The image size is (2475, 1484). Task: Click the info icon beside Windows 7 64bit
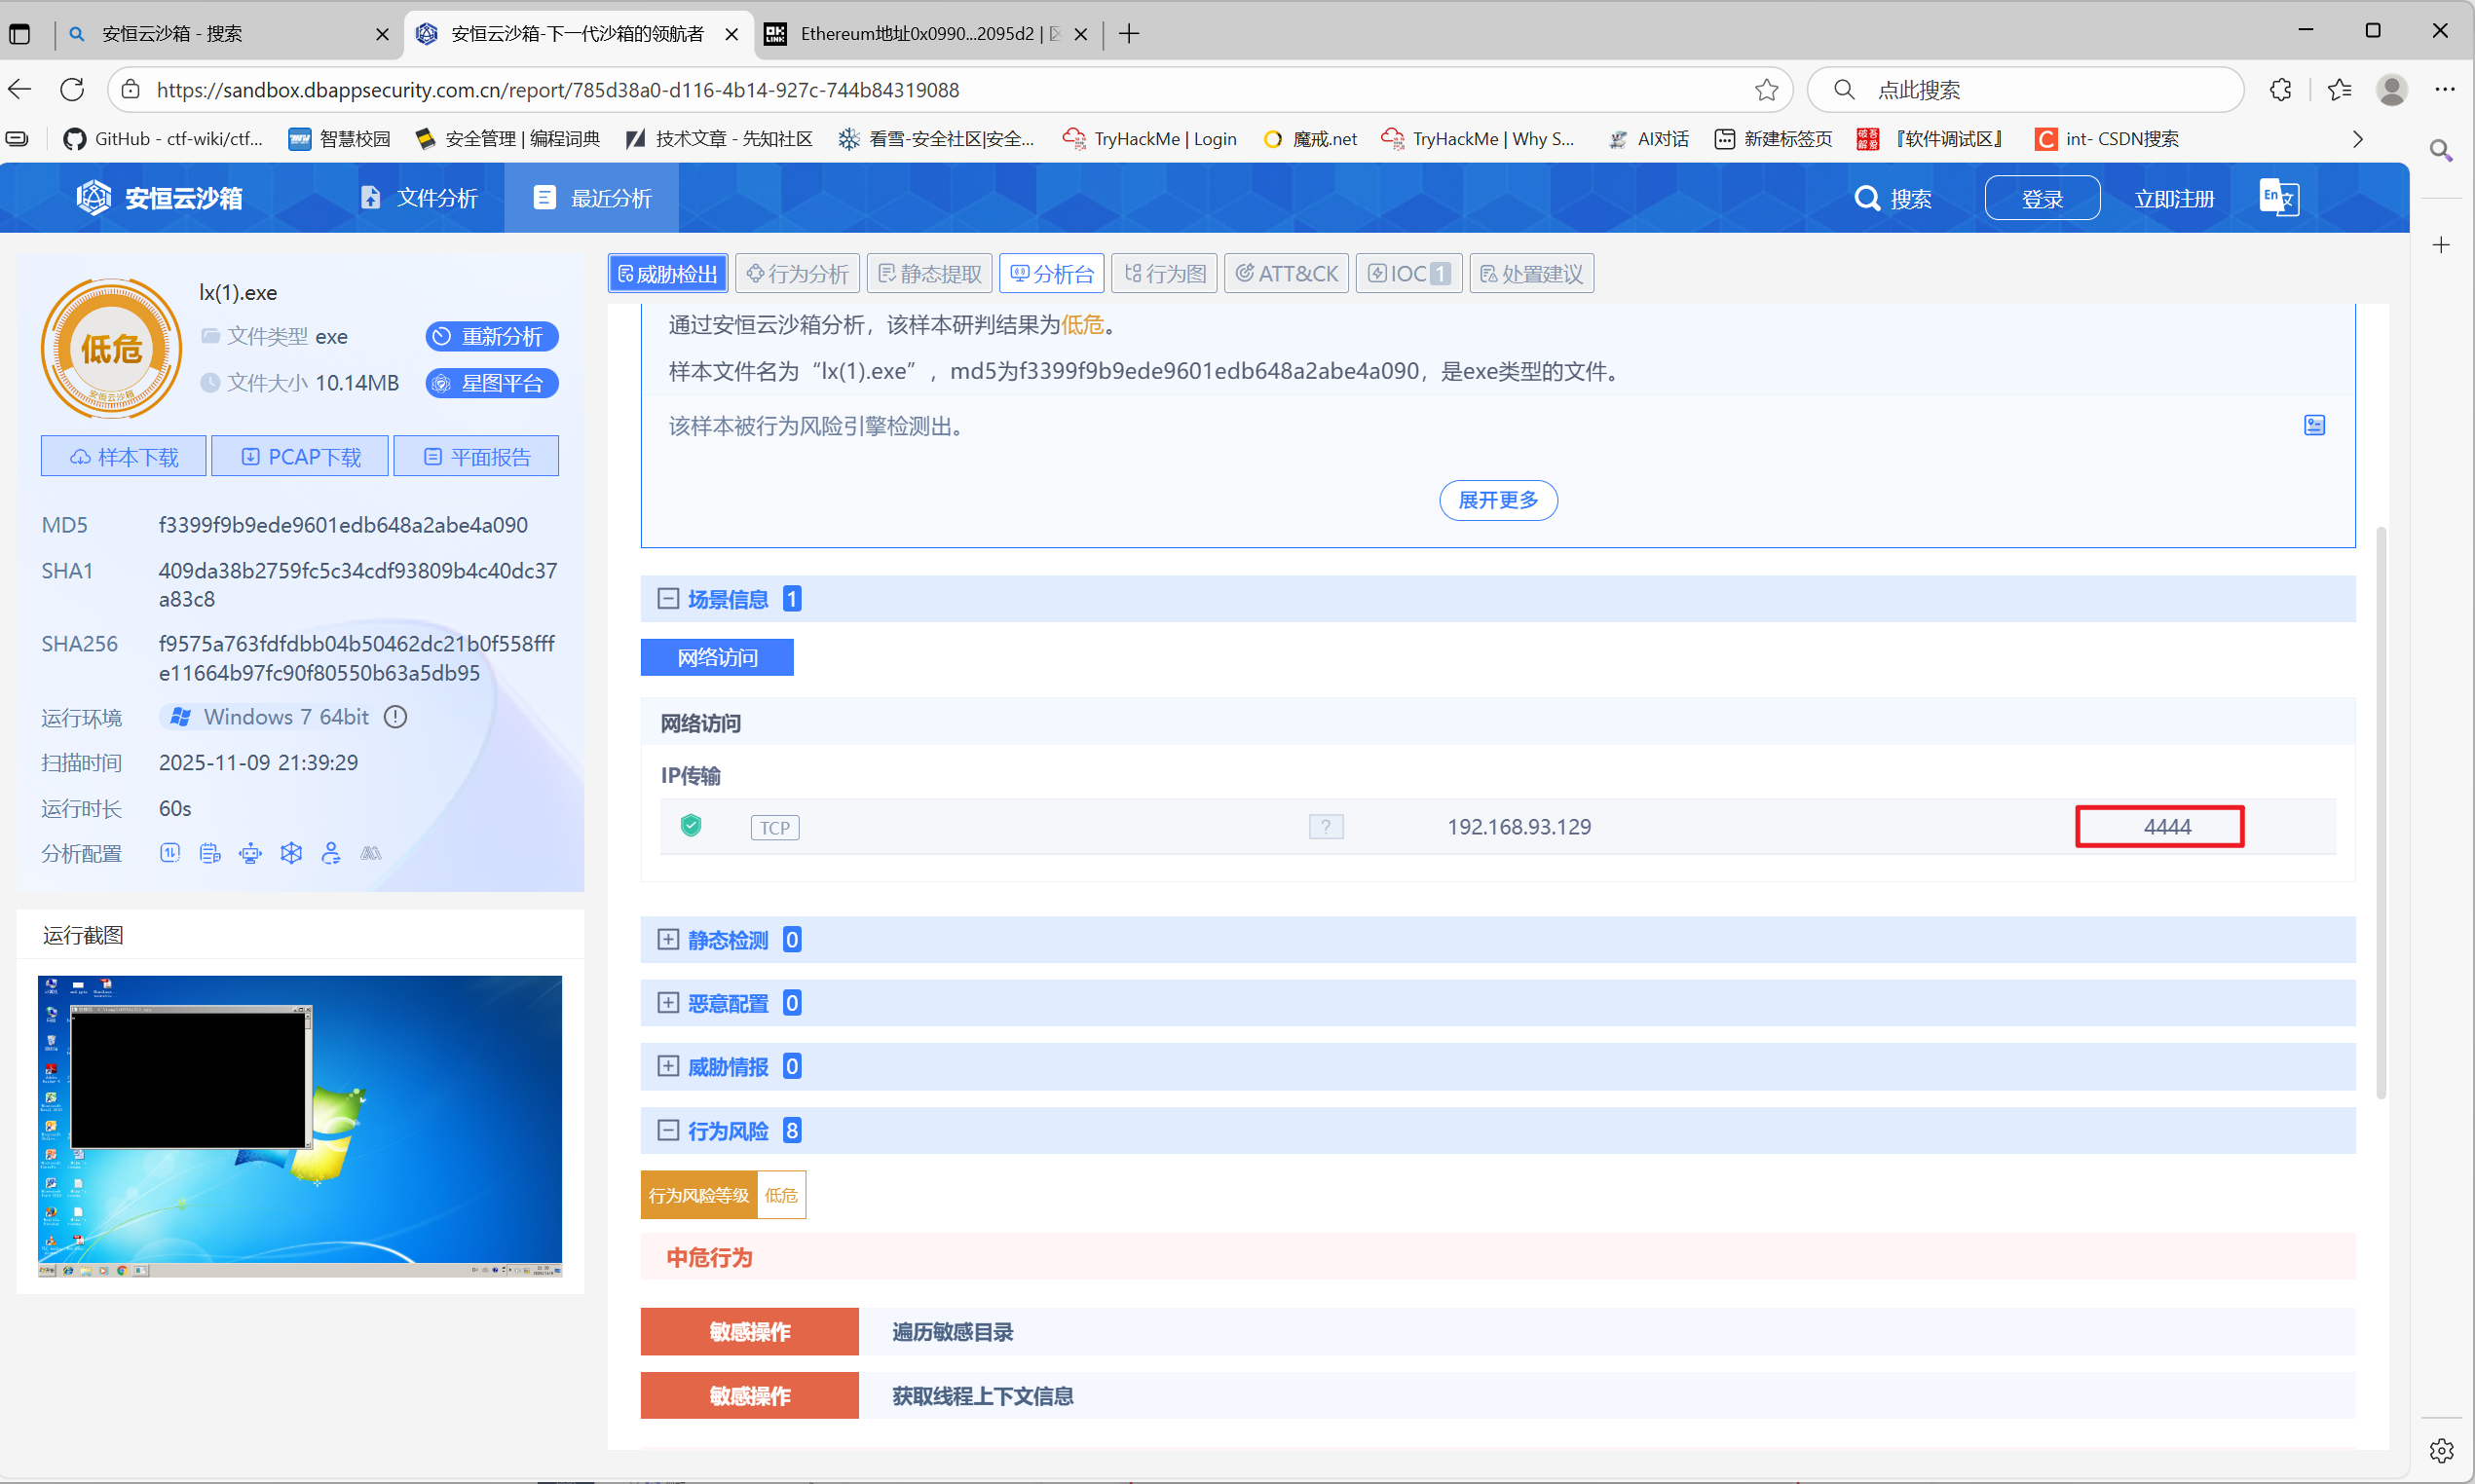396,717
